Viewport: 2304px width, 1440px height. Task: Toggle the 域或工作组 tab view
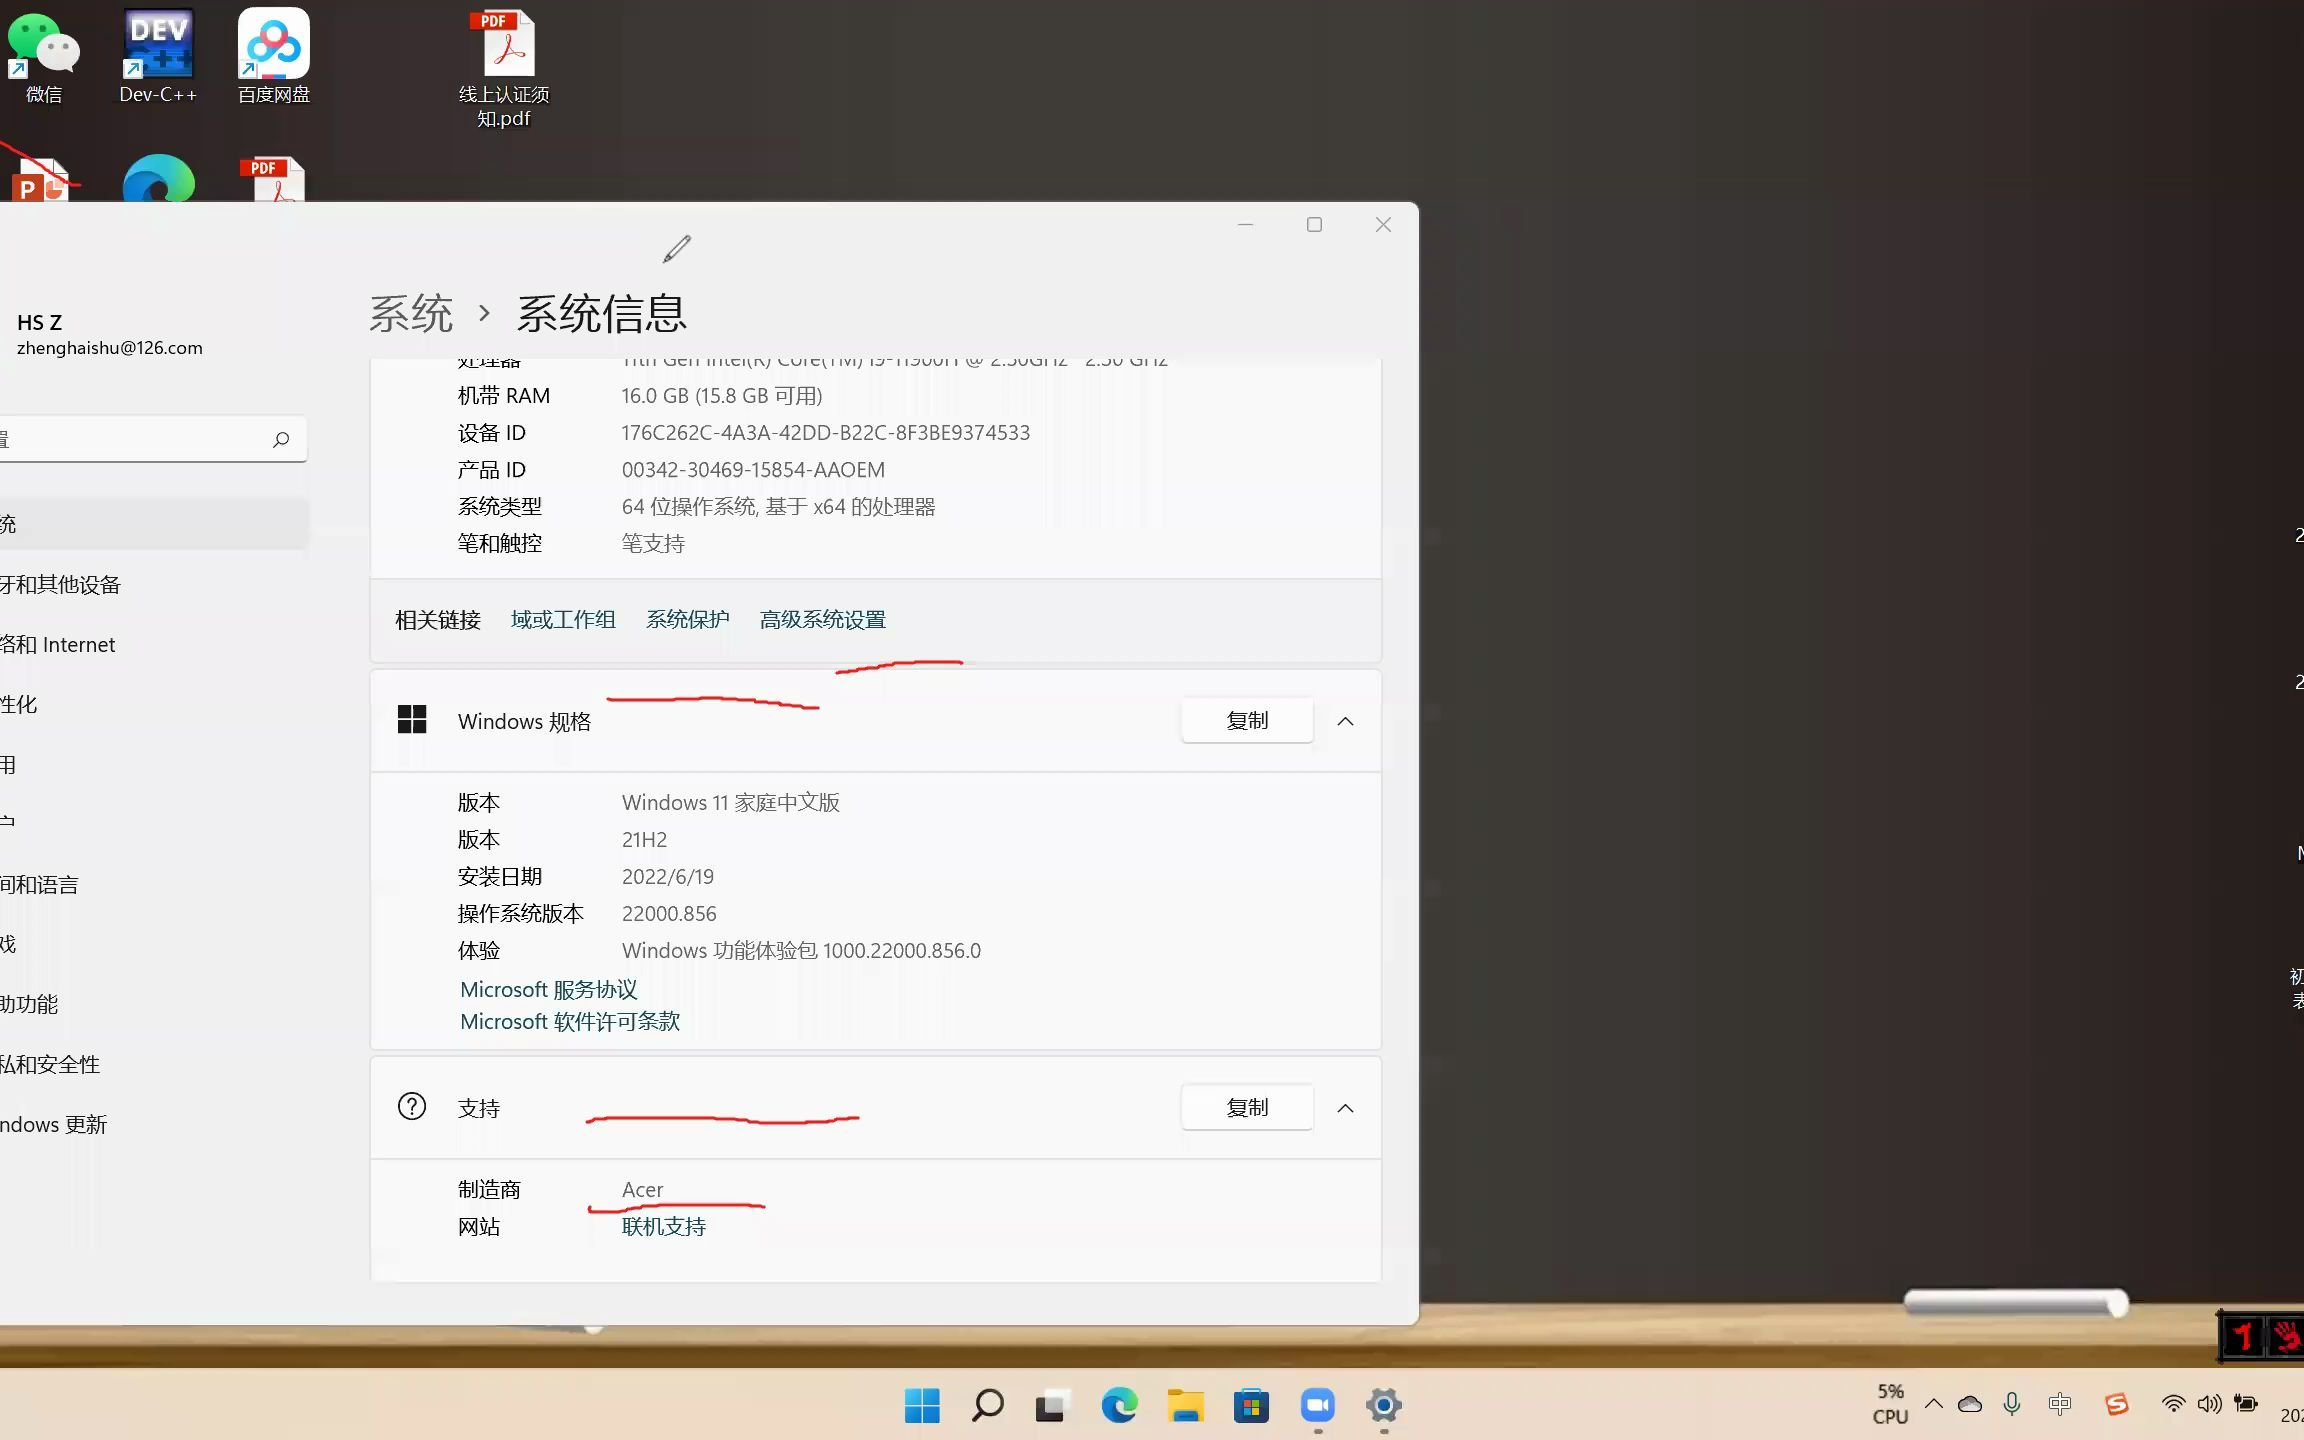coord(562,617)
